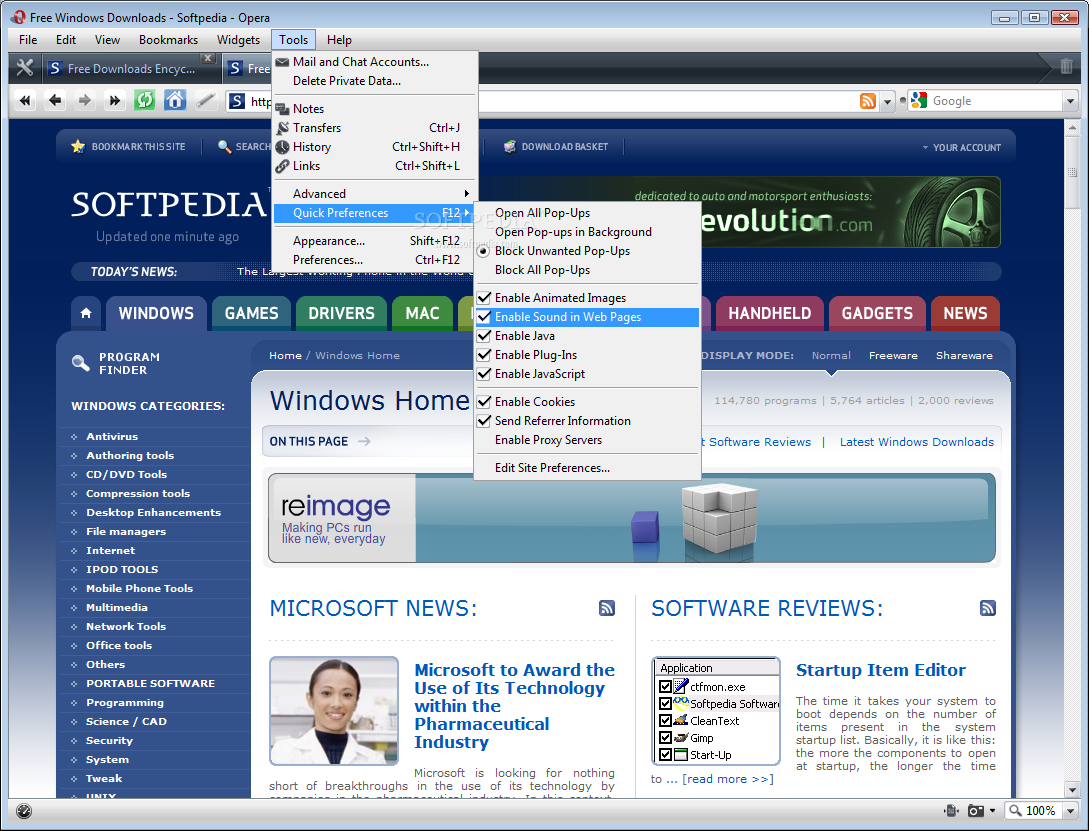Open the closed tabs trash icon

coord(1066,67)
